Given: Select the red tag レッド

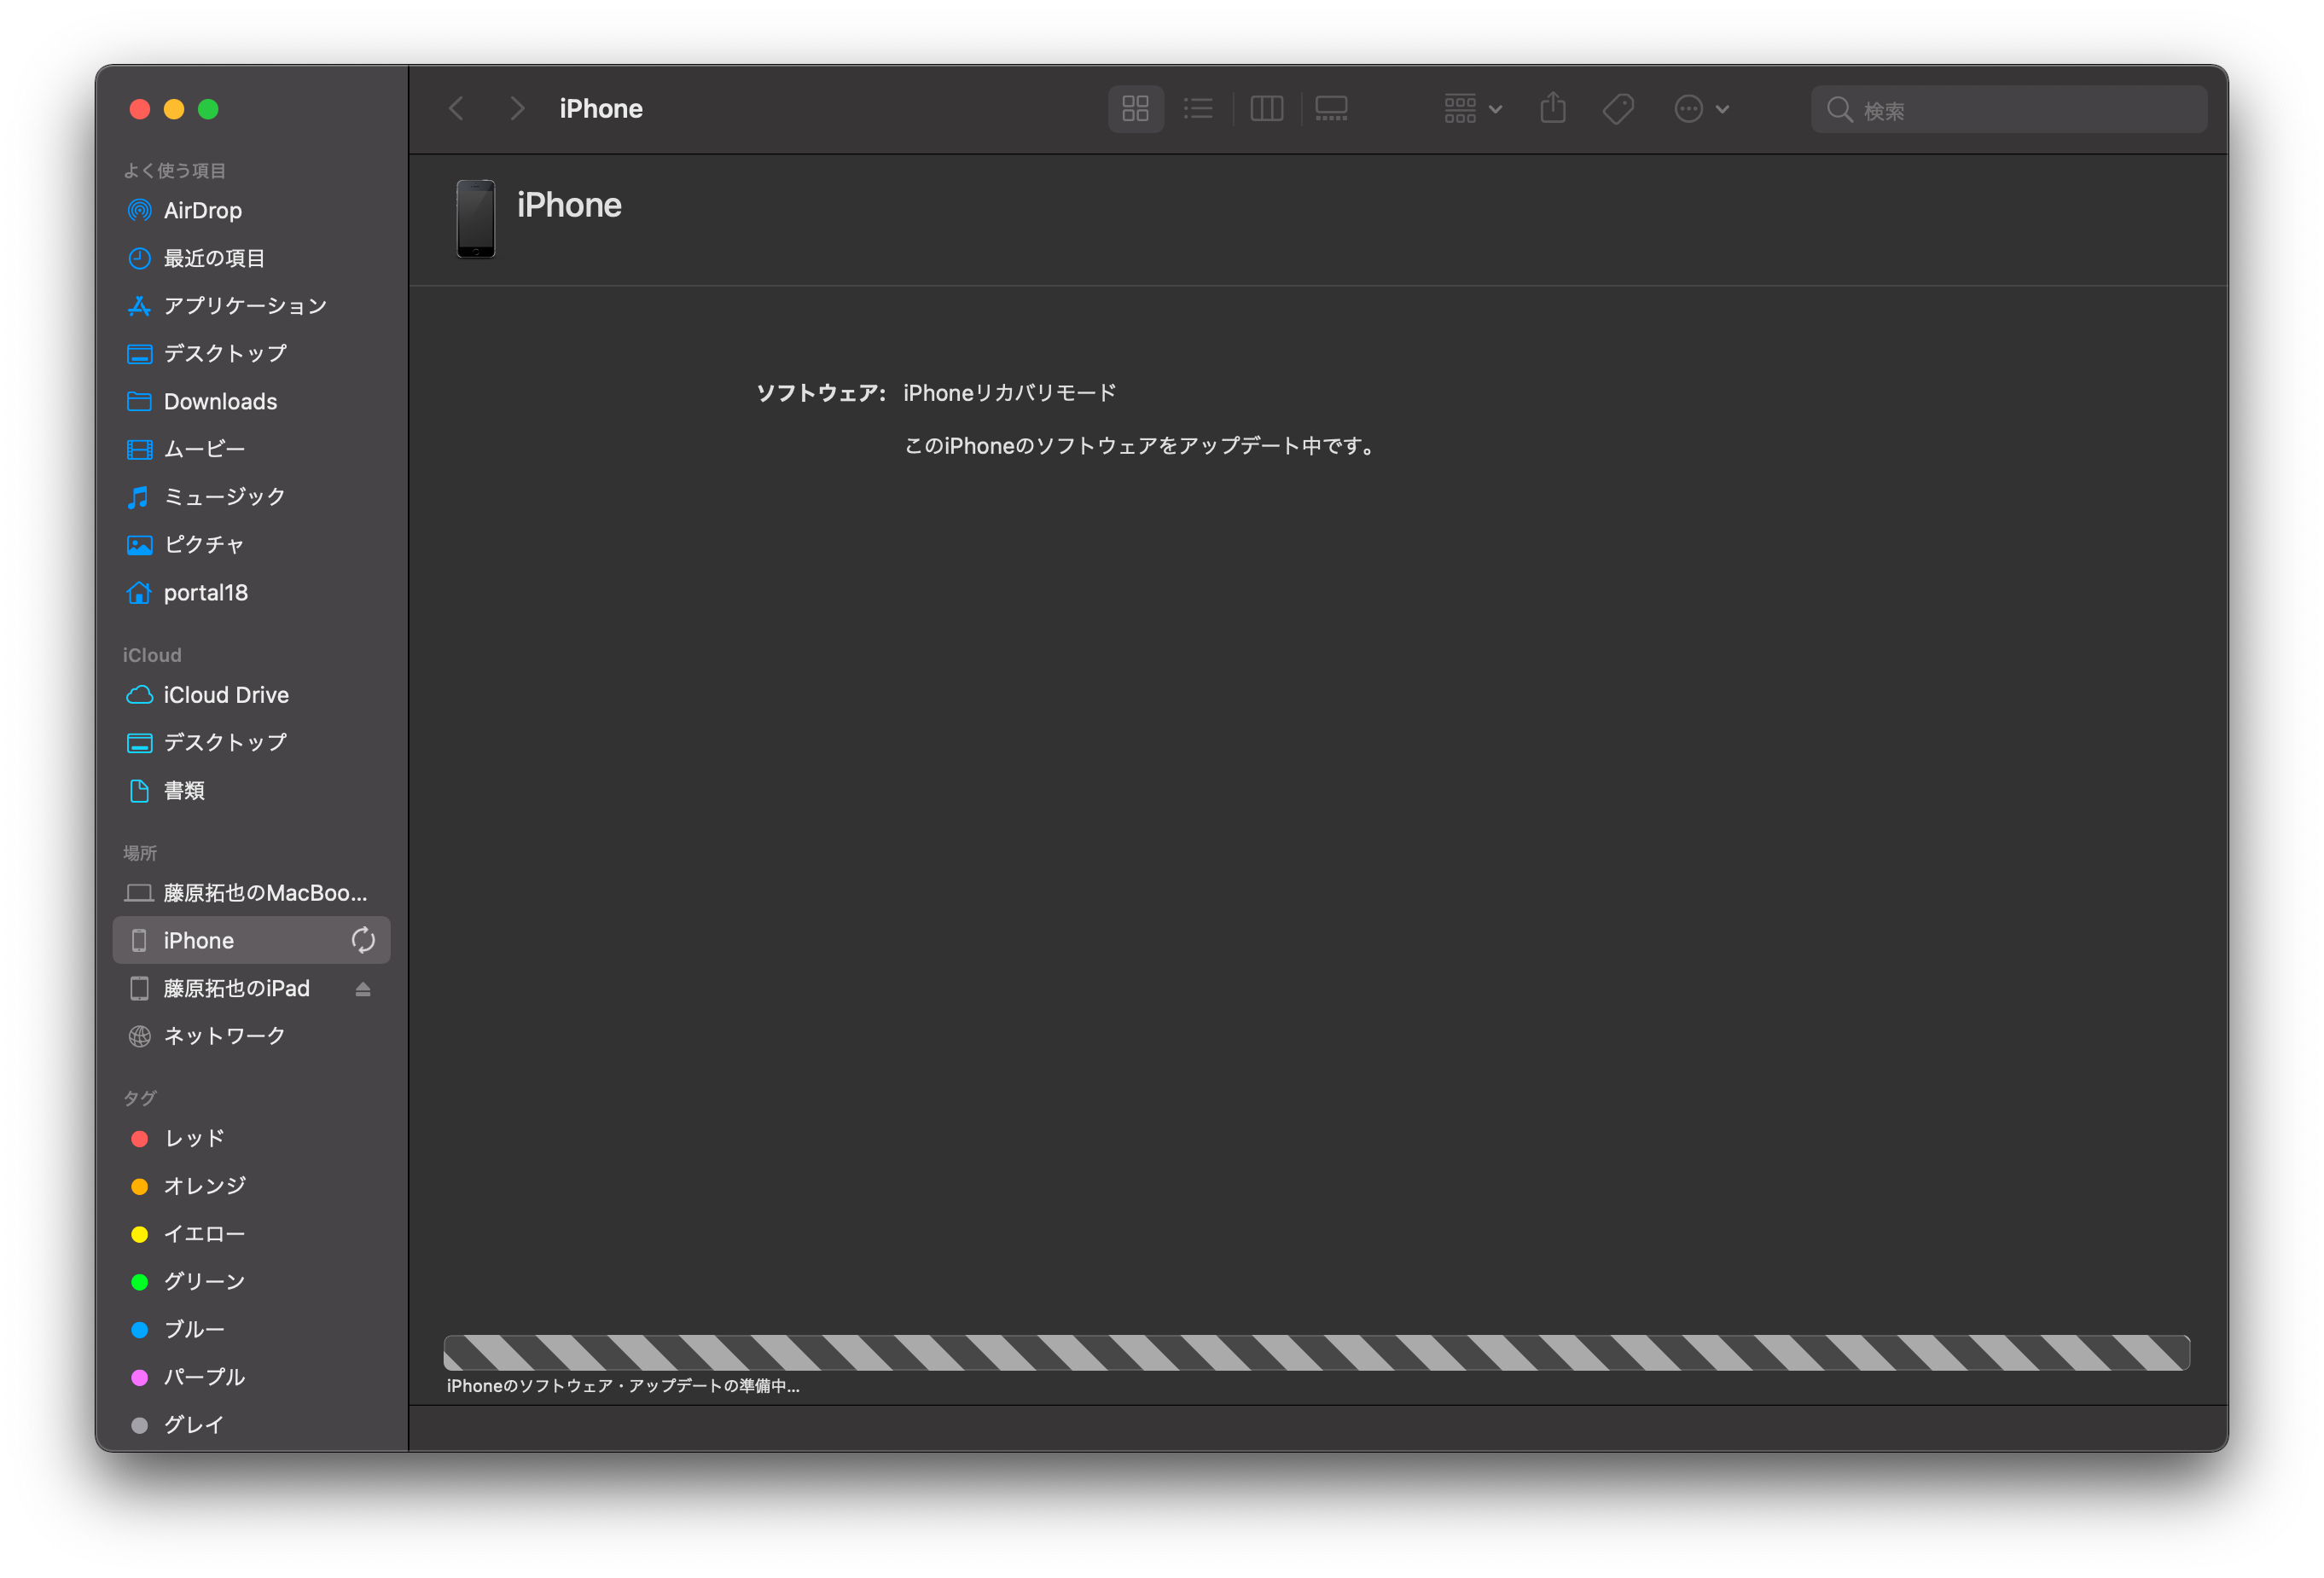Looking at the screenshot, I should 194,1138.
